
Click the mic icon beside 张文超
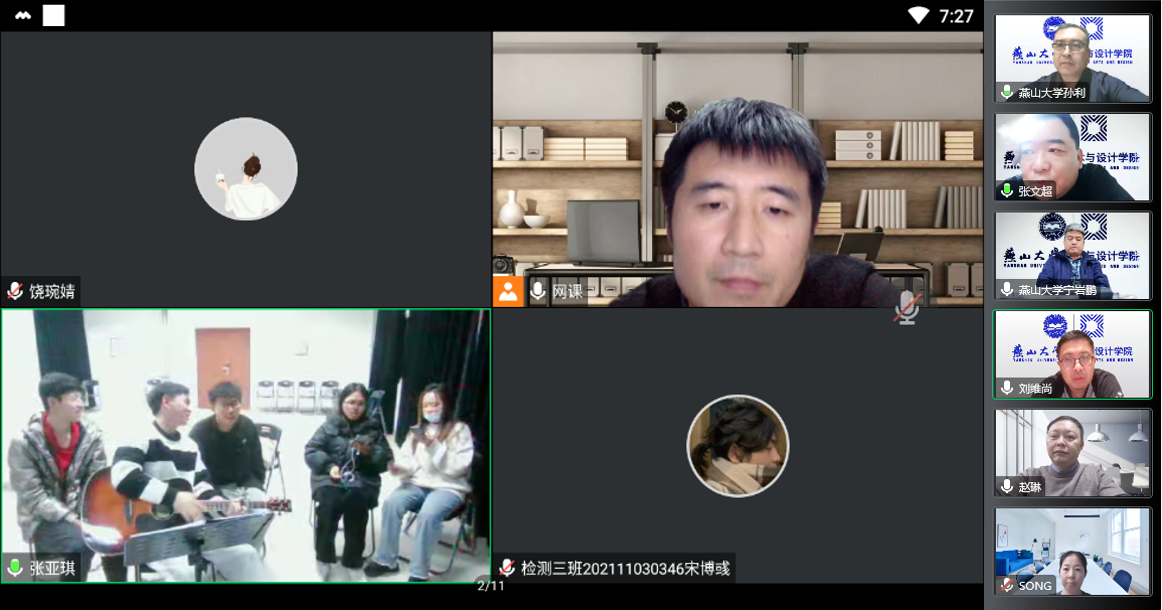pos(1007,191)
